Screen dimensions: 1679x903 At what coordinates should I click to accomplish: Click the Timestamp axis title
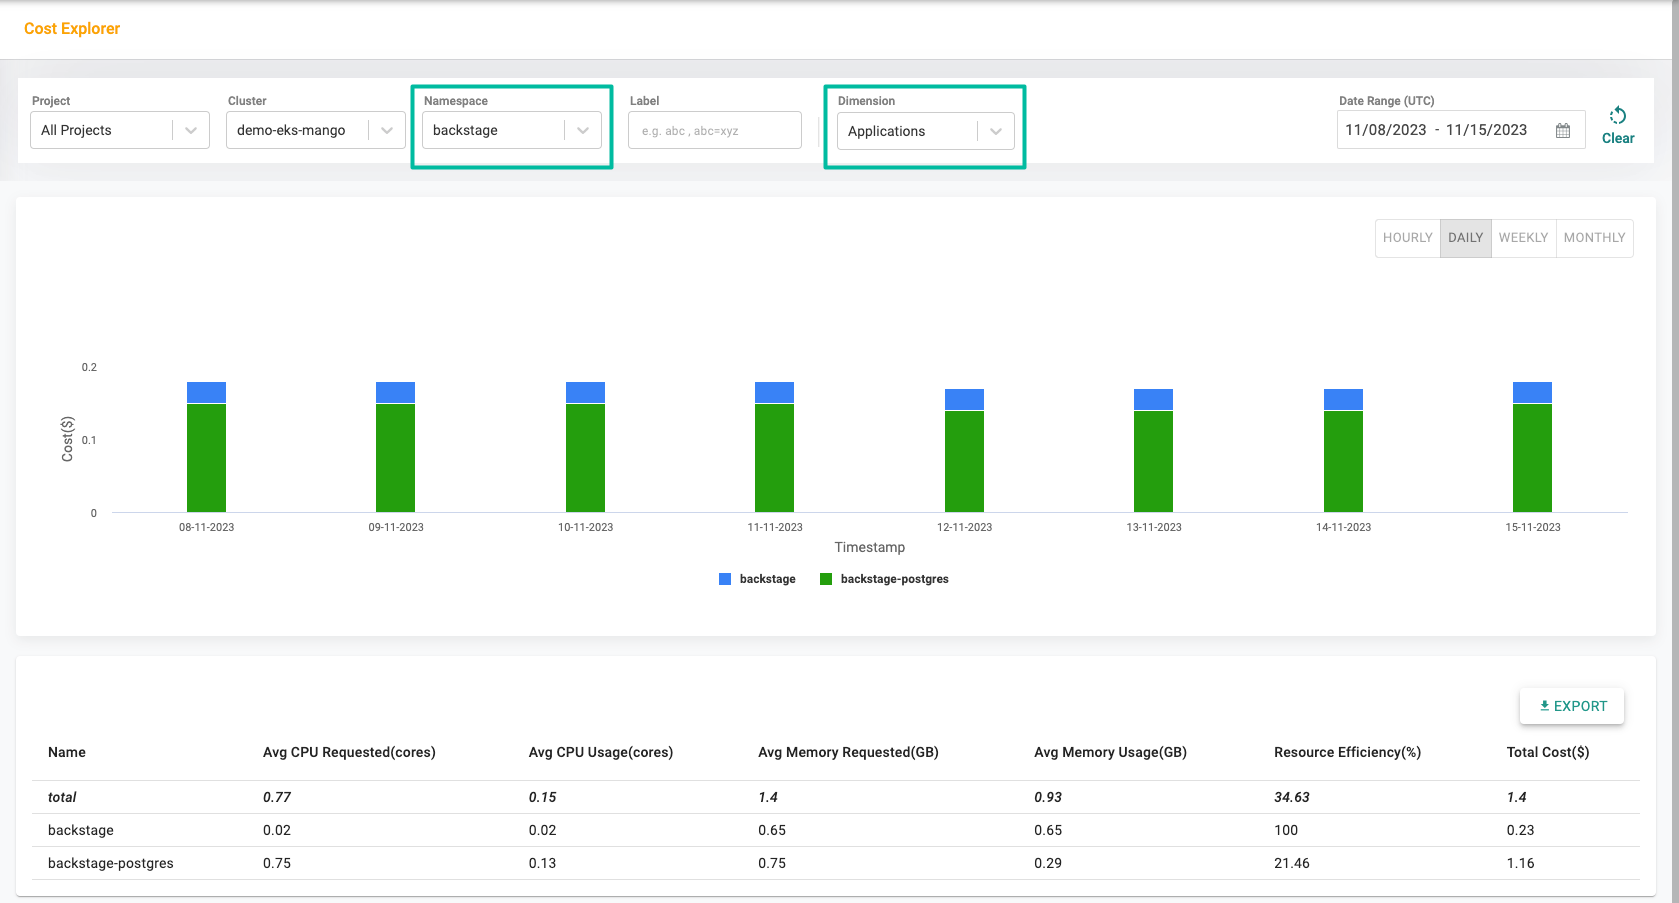[870, 547]
